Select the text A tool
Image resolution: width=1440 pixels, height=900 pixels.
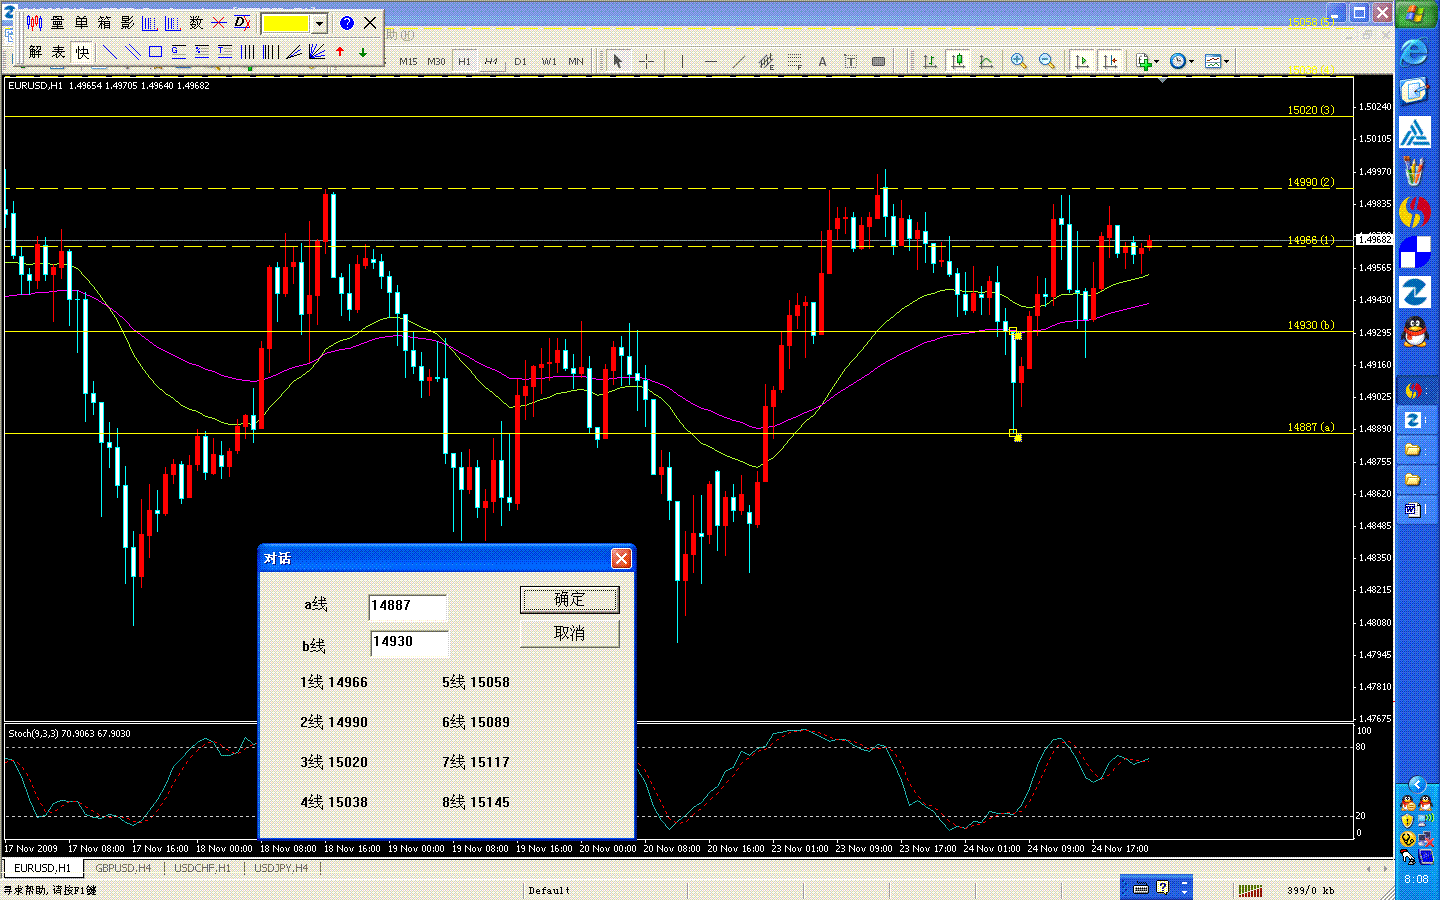pos(822,62)
